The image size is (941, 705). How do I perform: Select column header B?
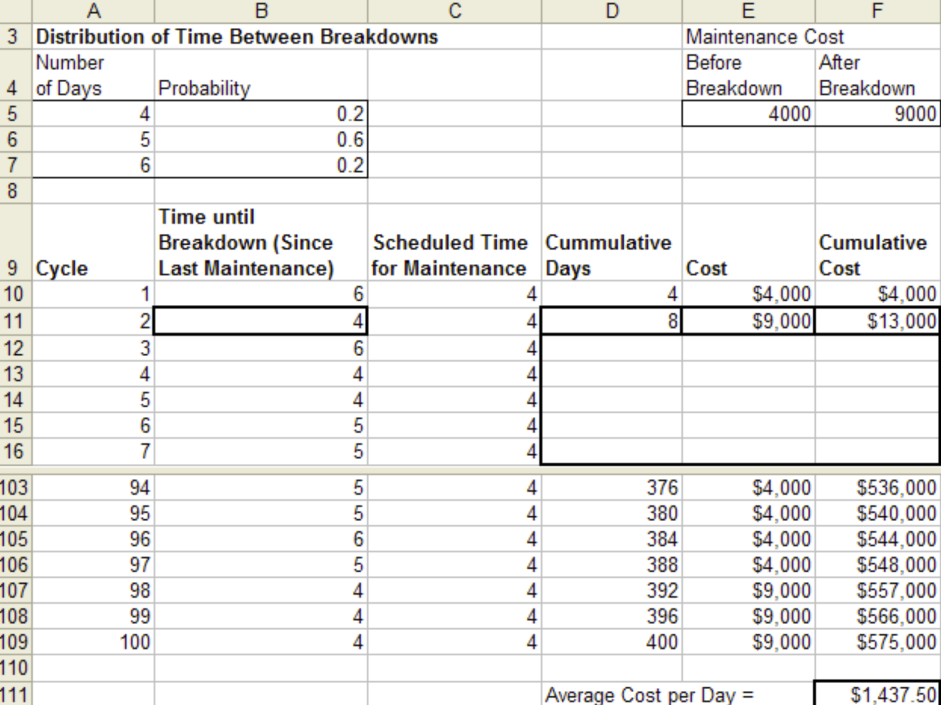pos(261,11)
